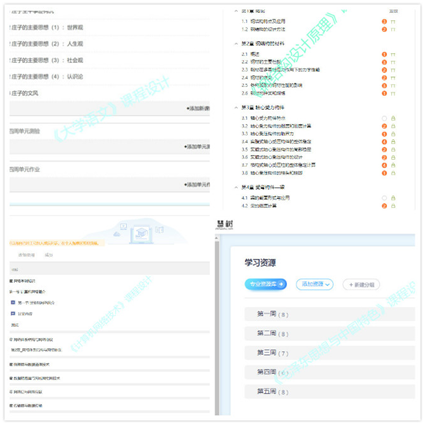Click the orange status icon for section 1.1
This screenshot has width=425, height=425.
coord(384,21)
